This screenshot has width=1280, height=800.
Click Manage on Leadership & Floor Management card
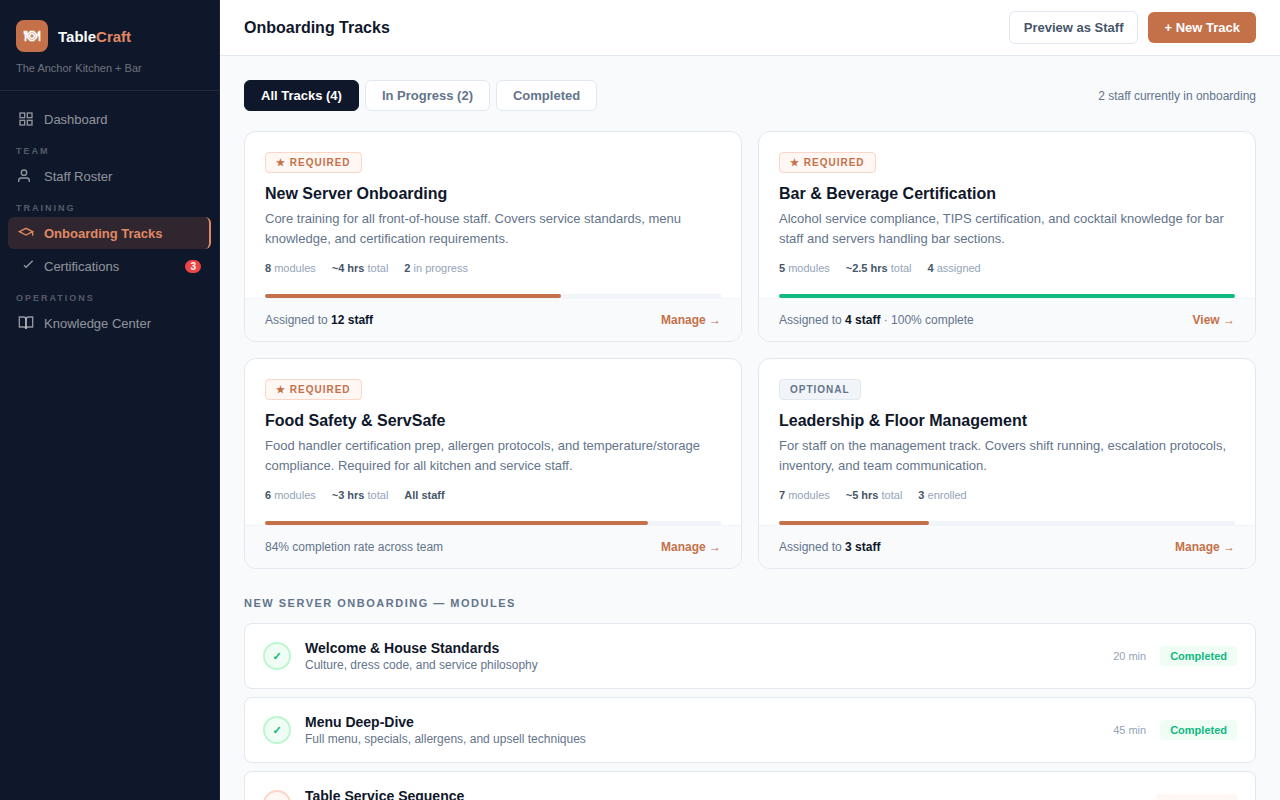[x=1204, y=547]
